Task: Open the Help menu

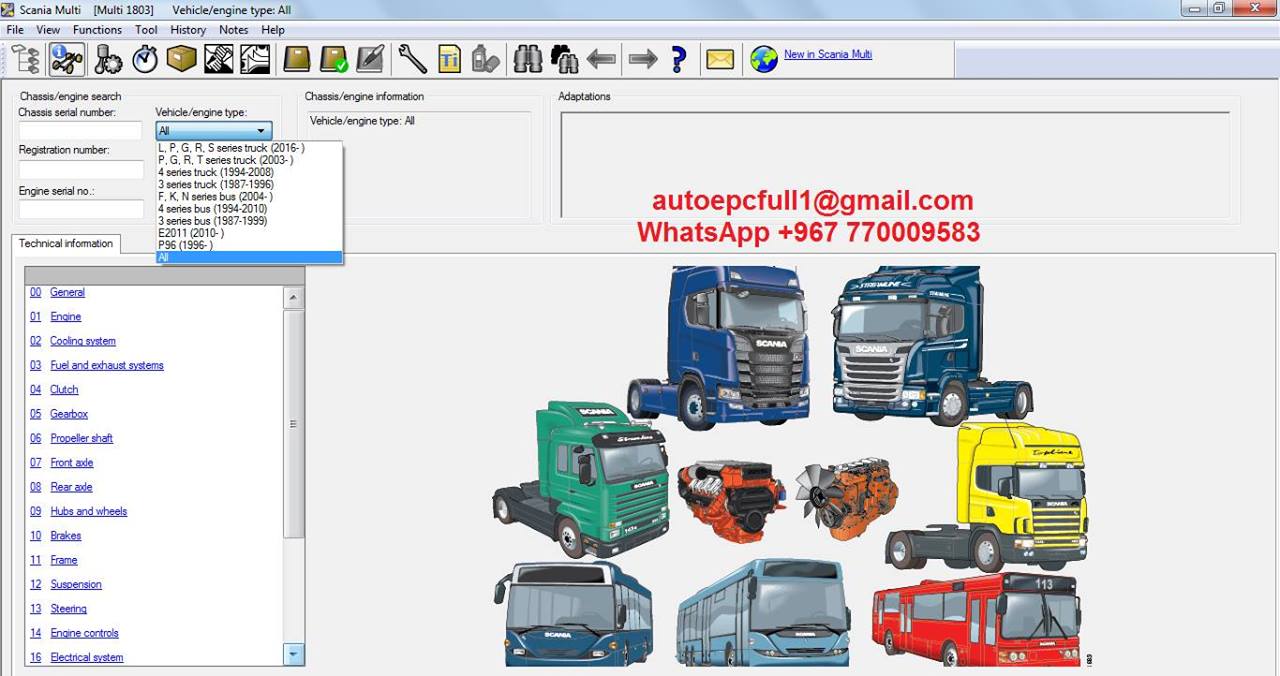Action: pos(273,30)
